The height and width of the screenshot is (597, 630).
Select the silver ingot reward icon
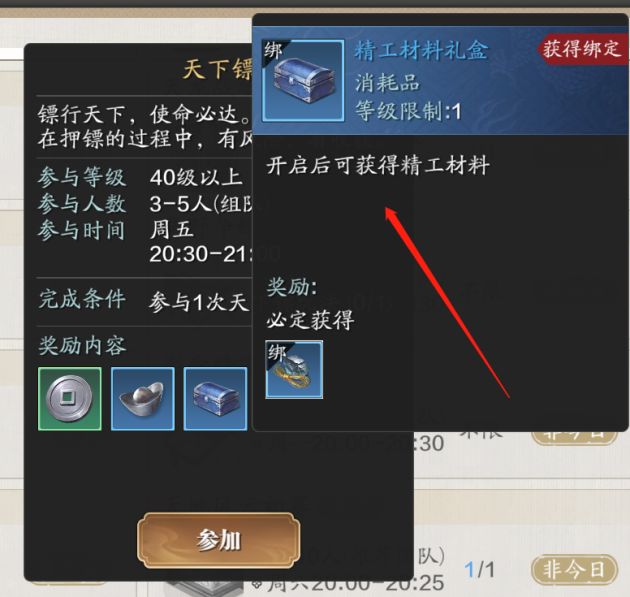coord(143,399)
